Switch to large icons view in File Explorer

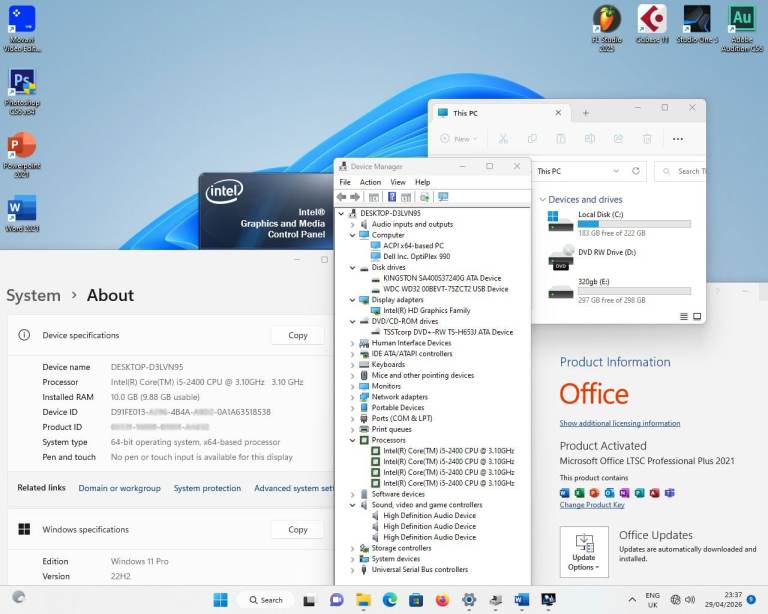(x=697, y=315)
